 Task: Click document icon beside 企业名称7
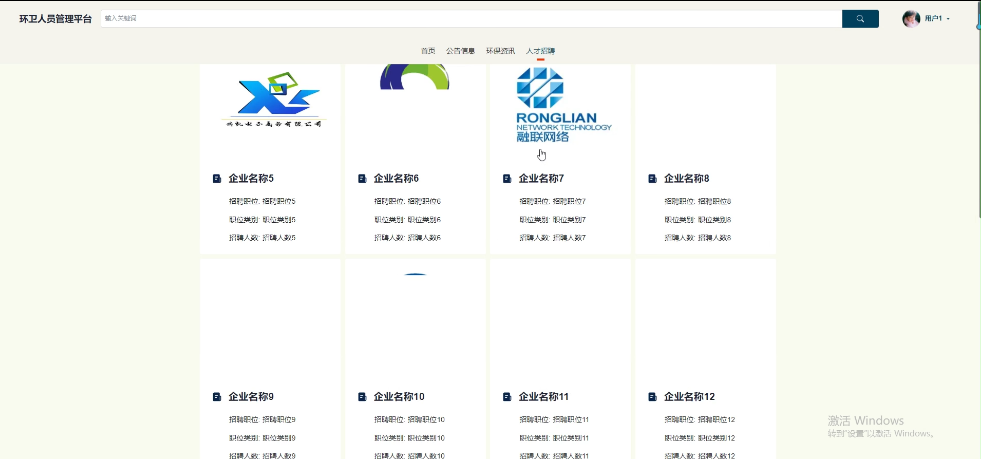[507, 179]
